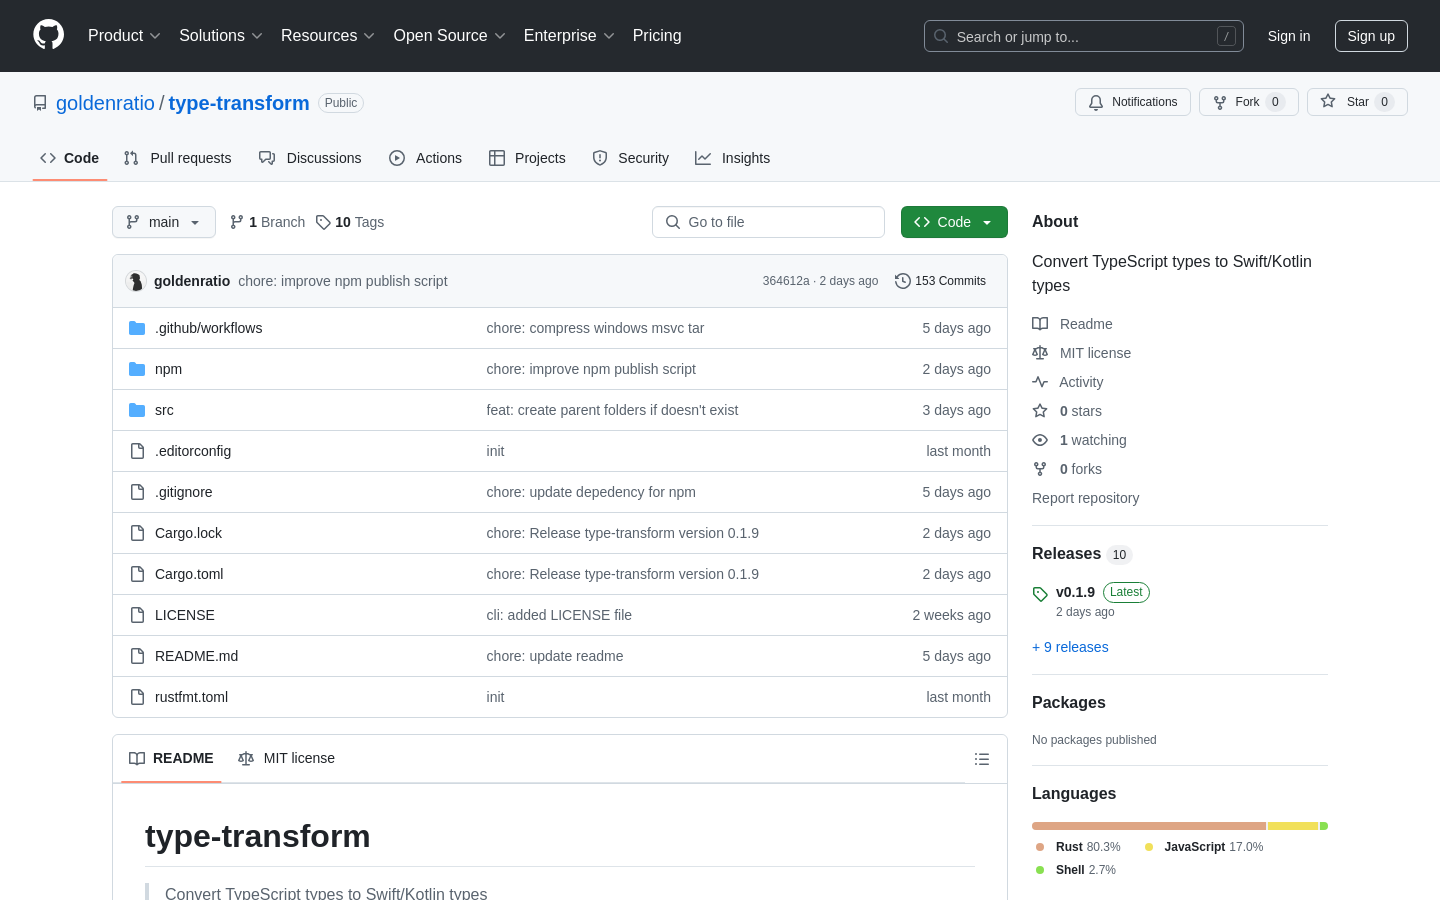Click the Cargo.toml file icon
Image resolution: width=1440 pixels, height=900 pixels.
(x=137, y=574)
